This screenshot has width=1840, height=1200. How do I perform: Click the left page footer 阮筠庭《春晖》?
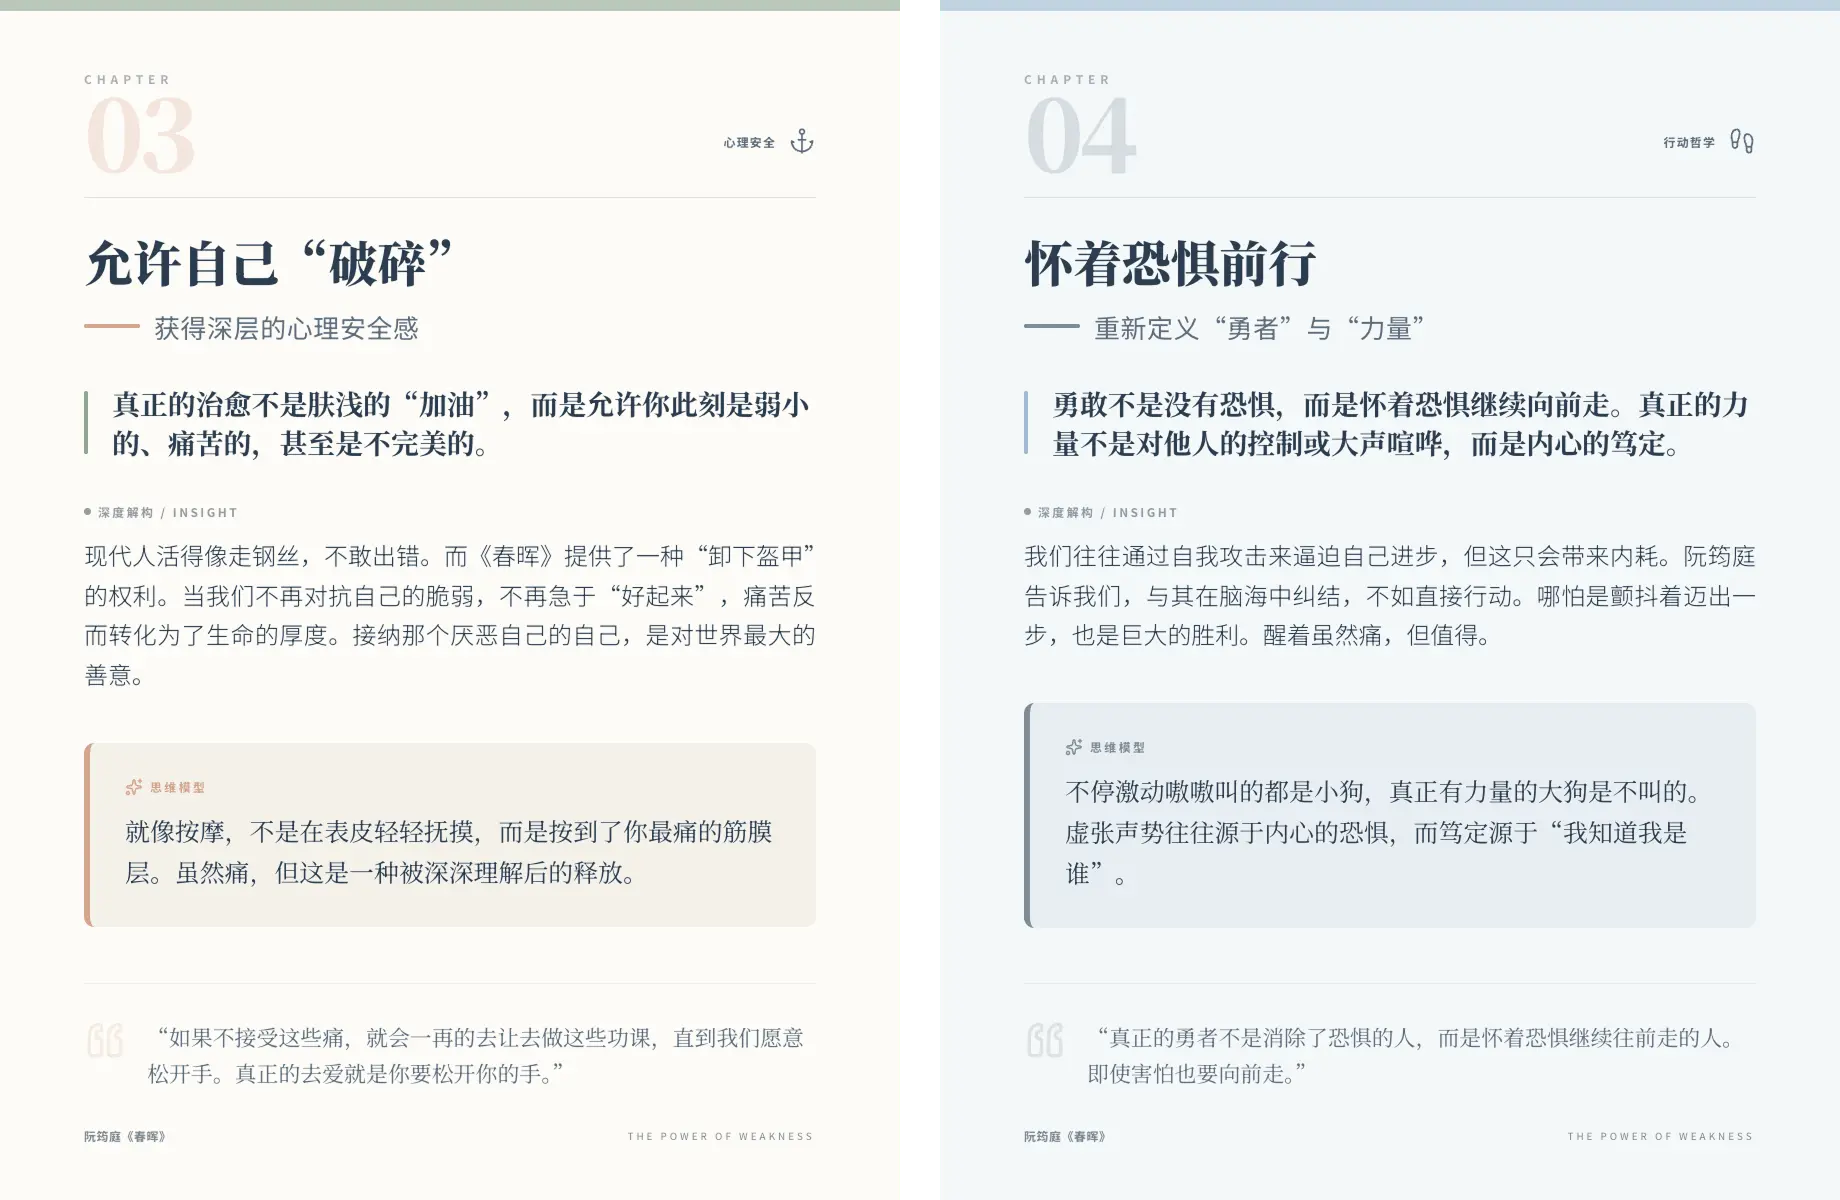(125, 1136)
